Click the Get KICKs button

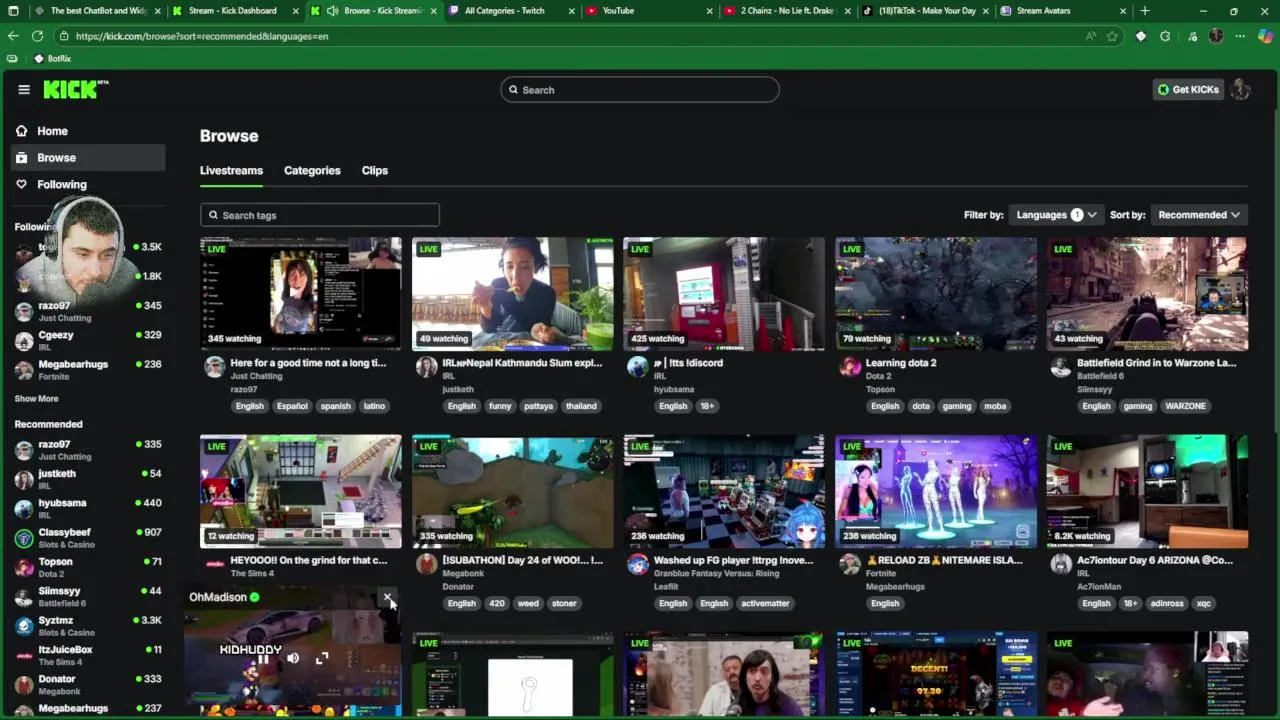tap(1188, 90)
